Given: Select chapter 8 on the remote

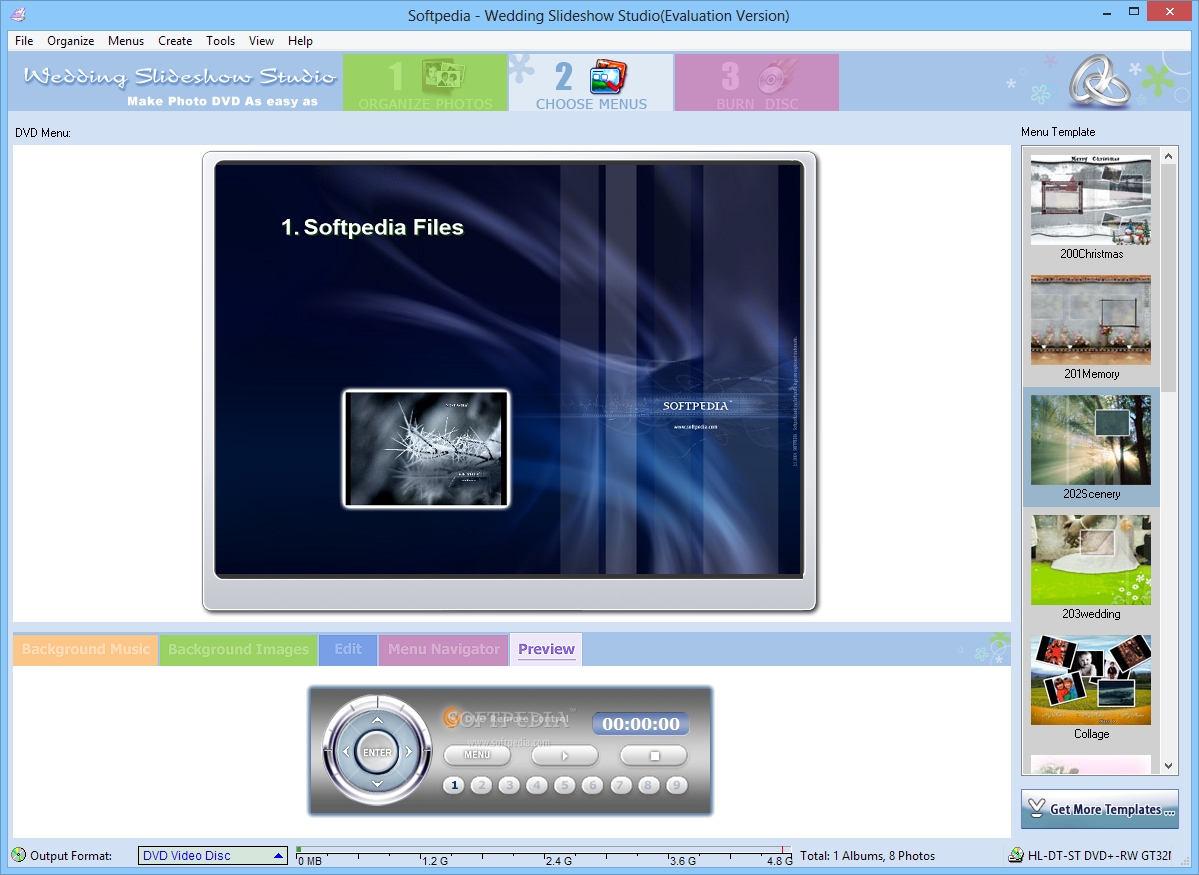Looking at the screenshot, I should tap(648, 786).
